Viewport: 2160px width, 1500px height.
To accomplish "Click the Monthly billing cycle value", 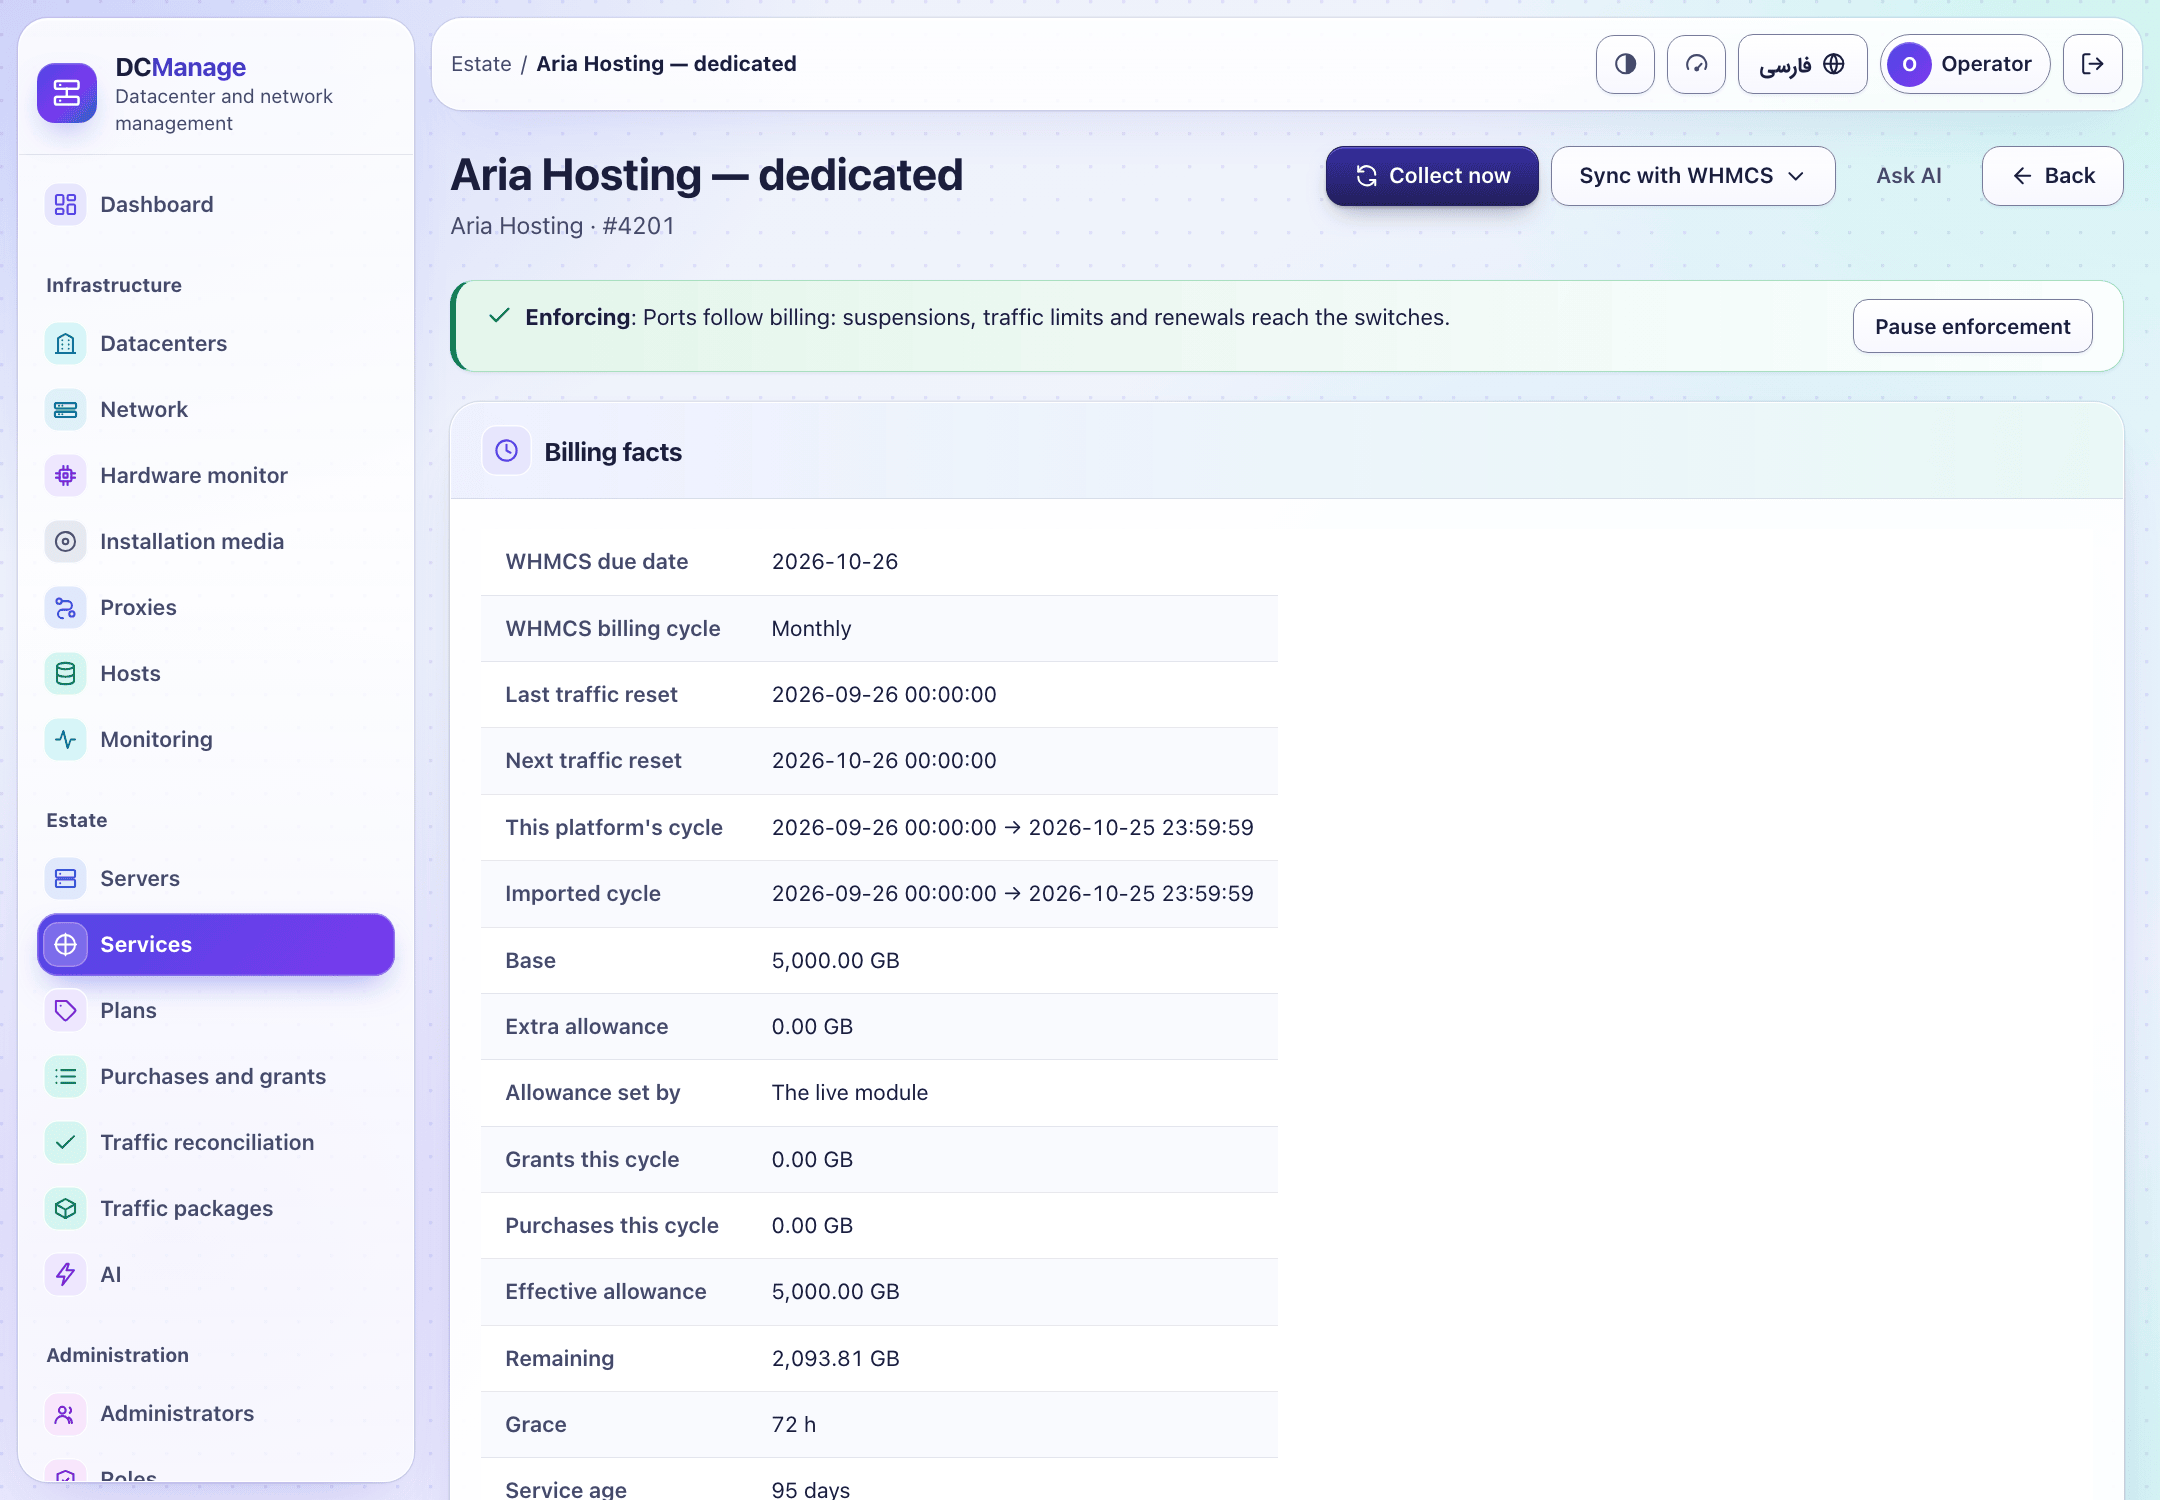I will pos(811,628).
